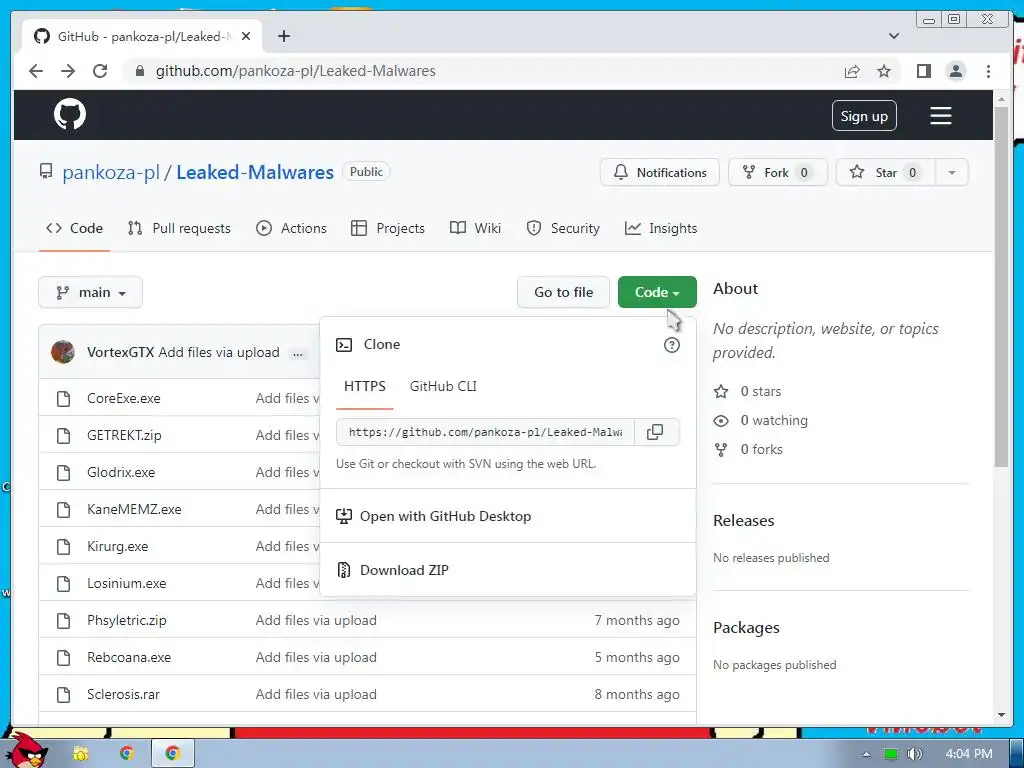Open the Packages heading link
The height and width of the screenshot is (768, 1024).
click(x=746, y=628)
